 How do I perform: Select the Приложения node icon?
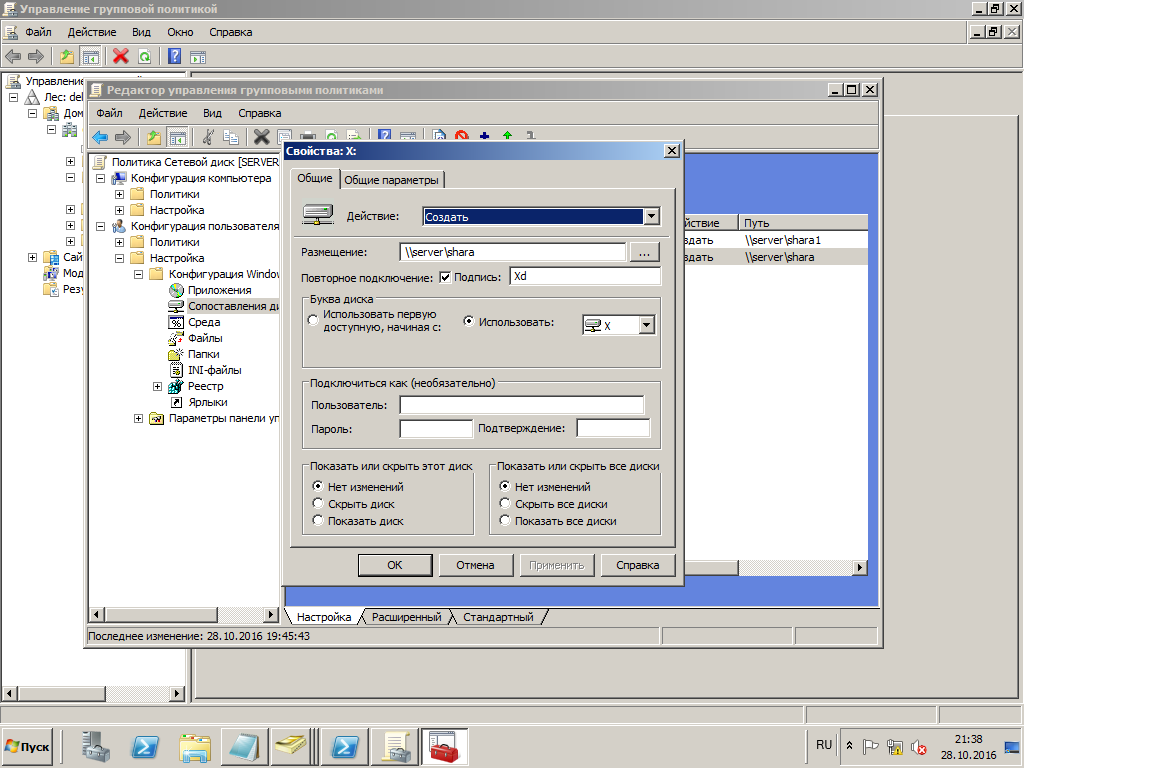(176, 290)
